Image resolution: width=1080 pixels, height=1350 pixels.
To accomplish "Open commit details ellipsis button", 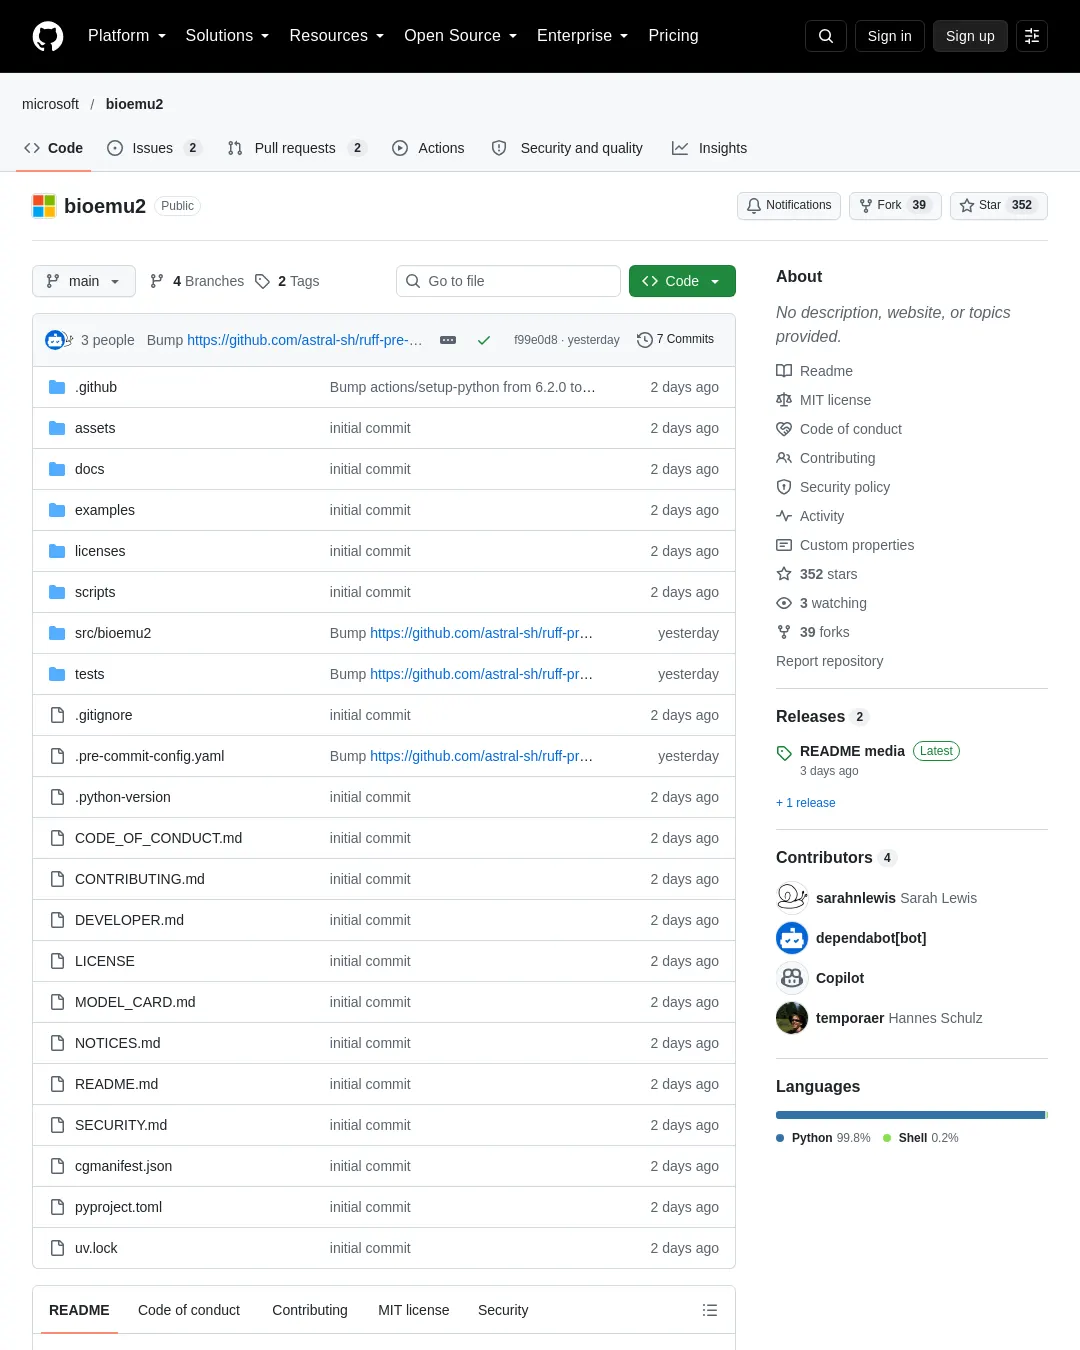I will click(448, 340).
